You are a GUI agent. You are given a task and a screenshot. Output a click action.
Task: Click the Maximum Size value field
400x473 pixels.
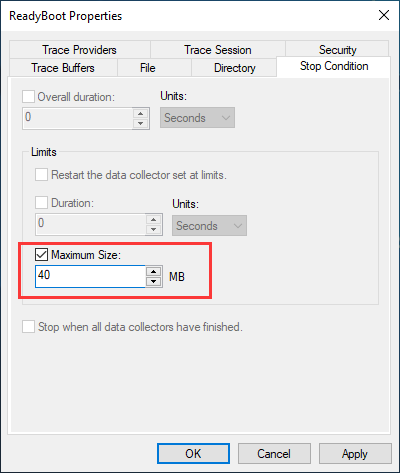click(x=90, y=276)
